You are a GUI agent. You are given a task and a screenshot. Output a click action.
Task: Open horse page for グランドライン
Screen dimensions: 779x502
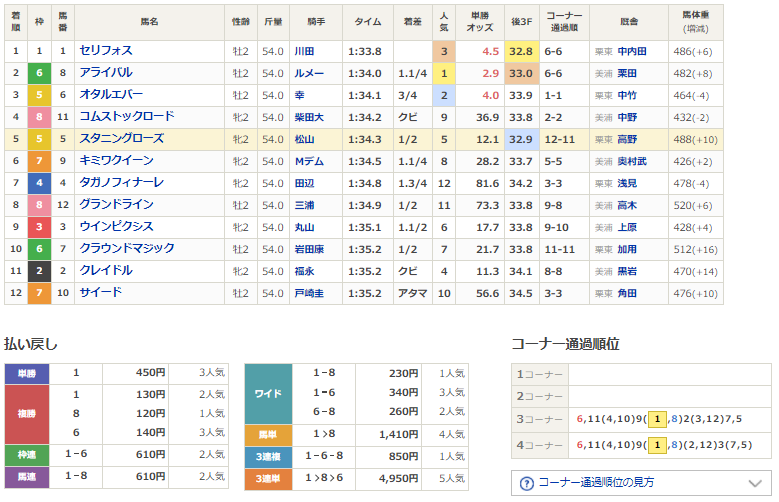point(116,204)
